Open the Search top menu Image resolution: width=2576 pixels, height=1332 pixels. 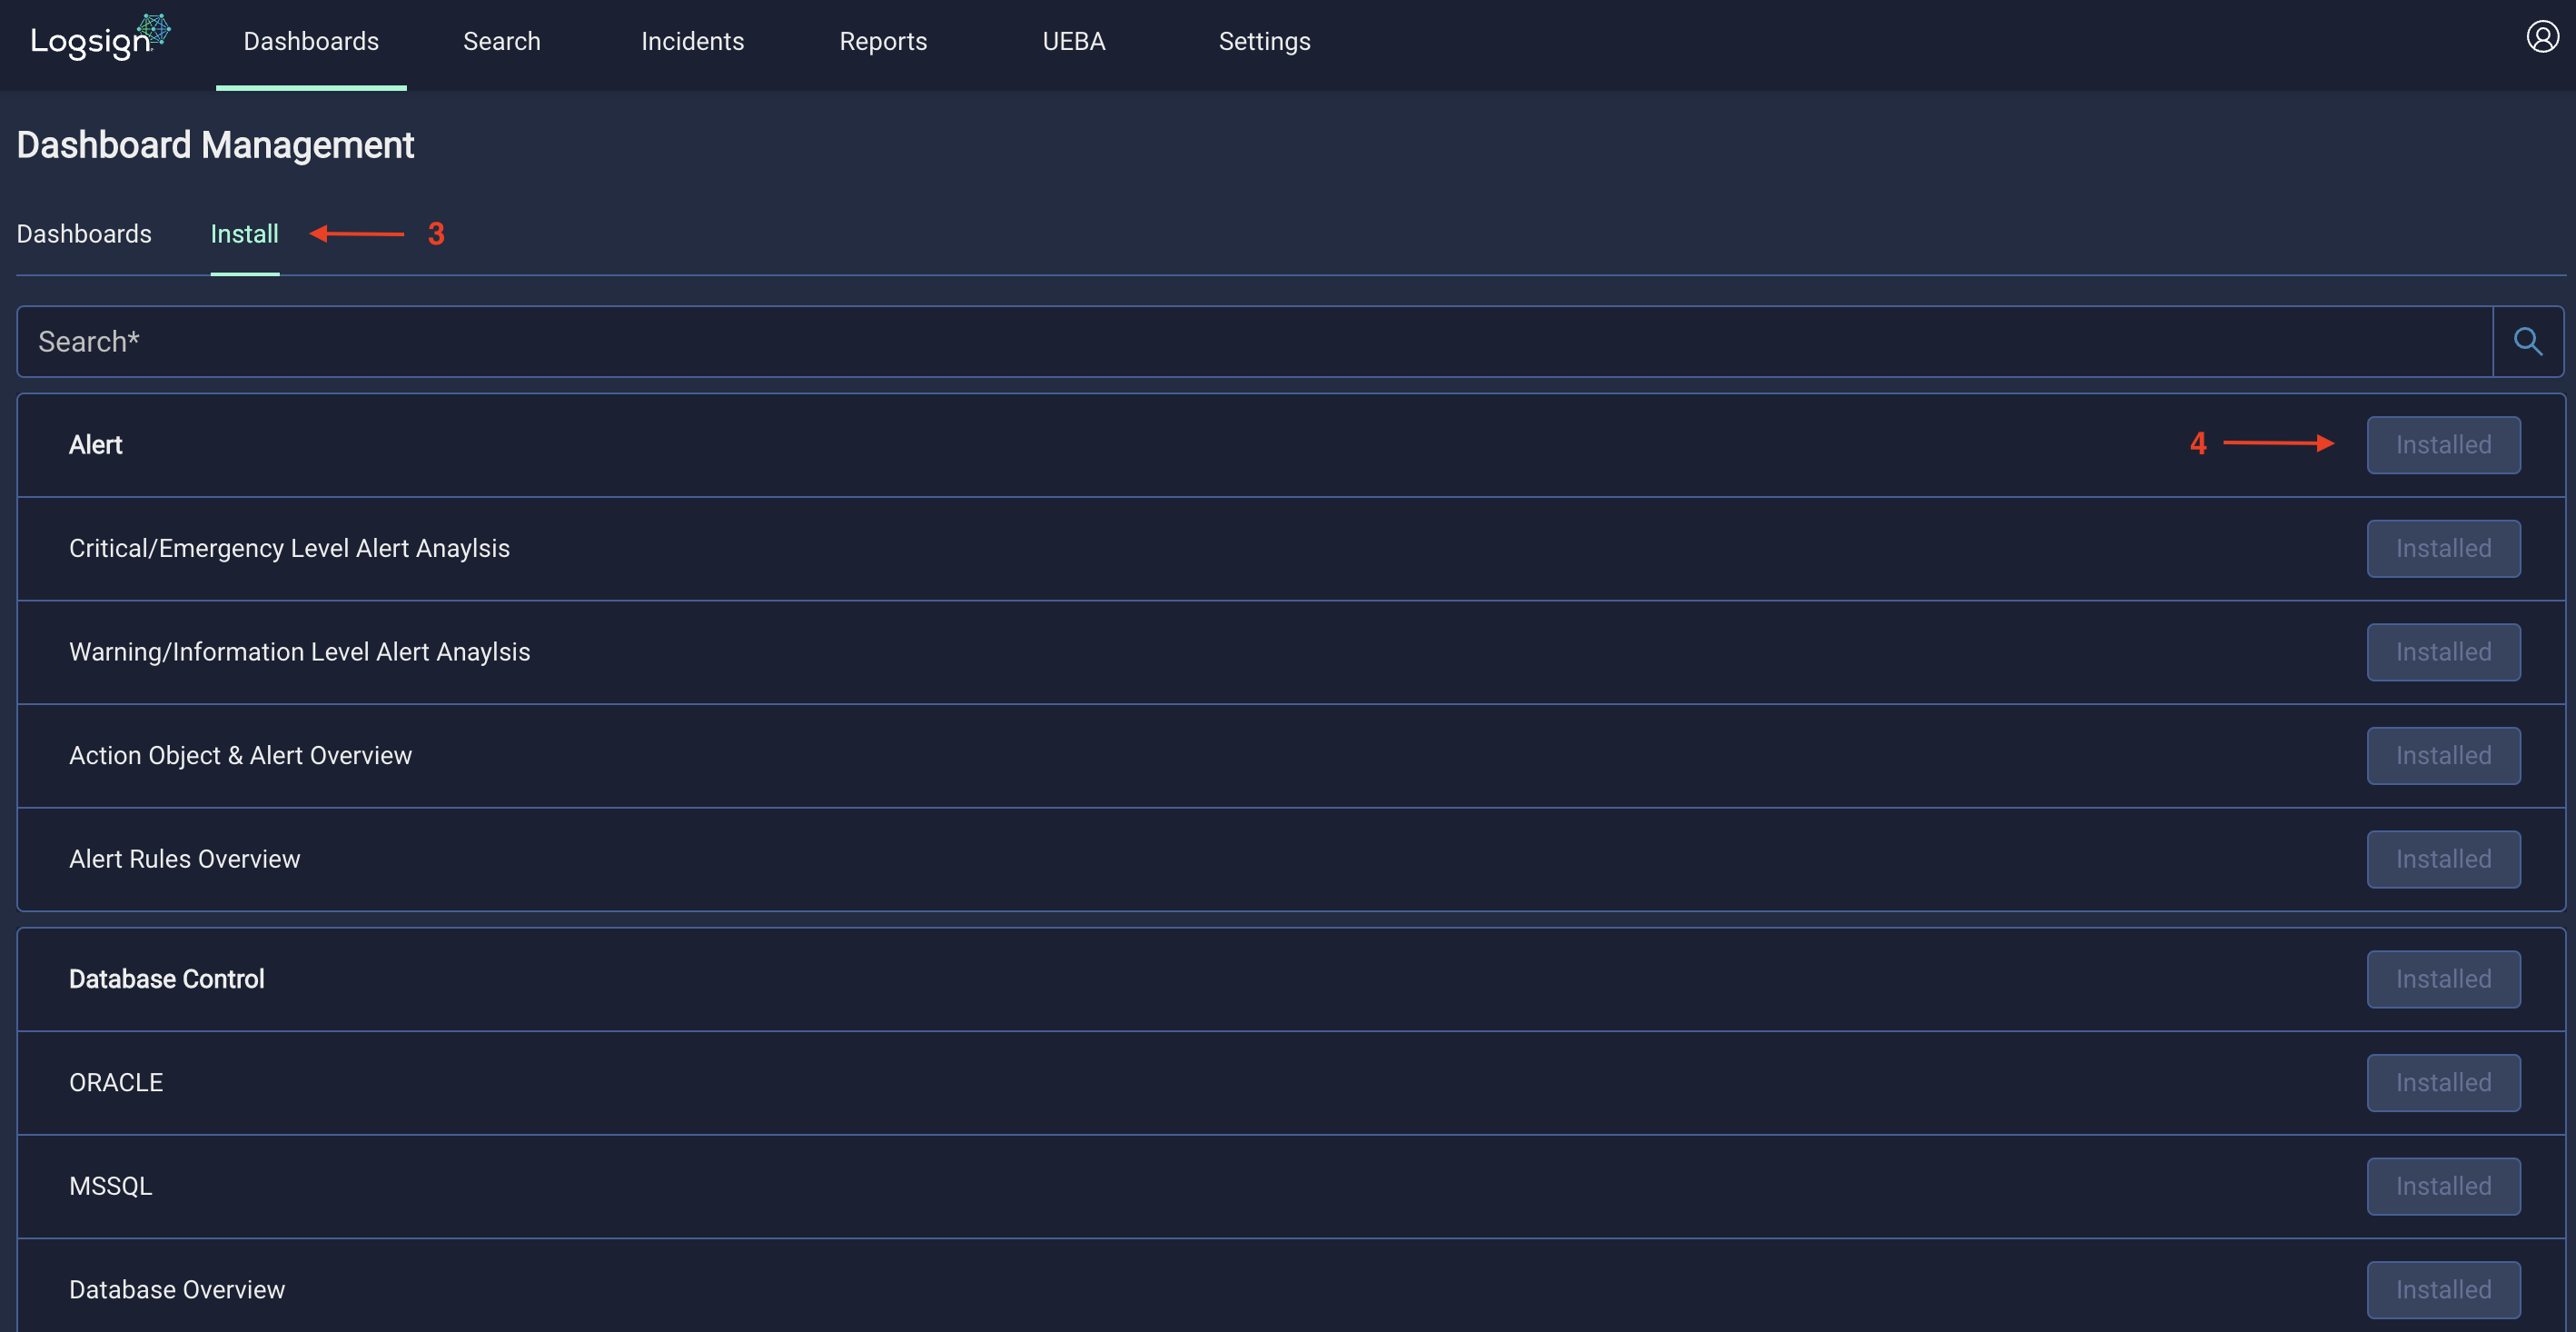502,41
